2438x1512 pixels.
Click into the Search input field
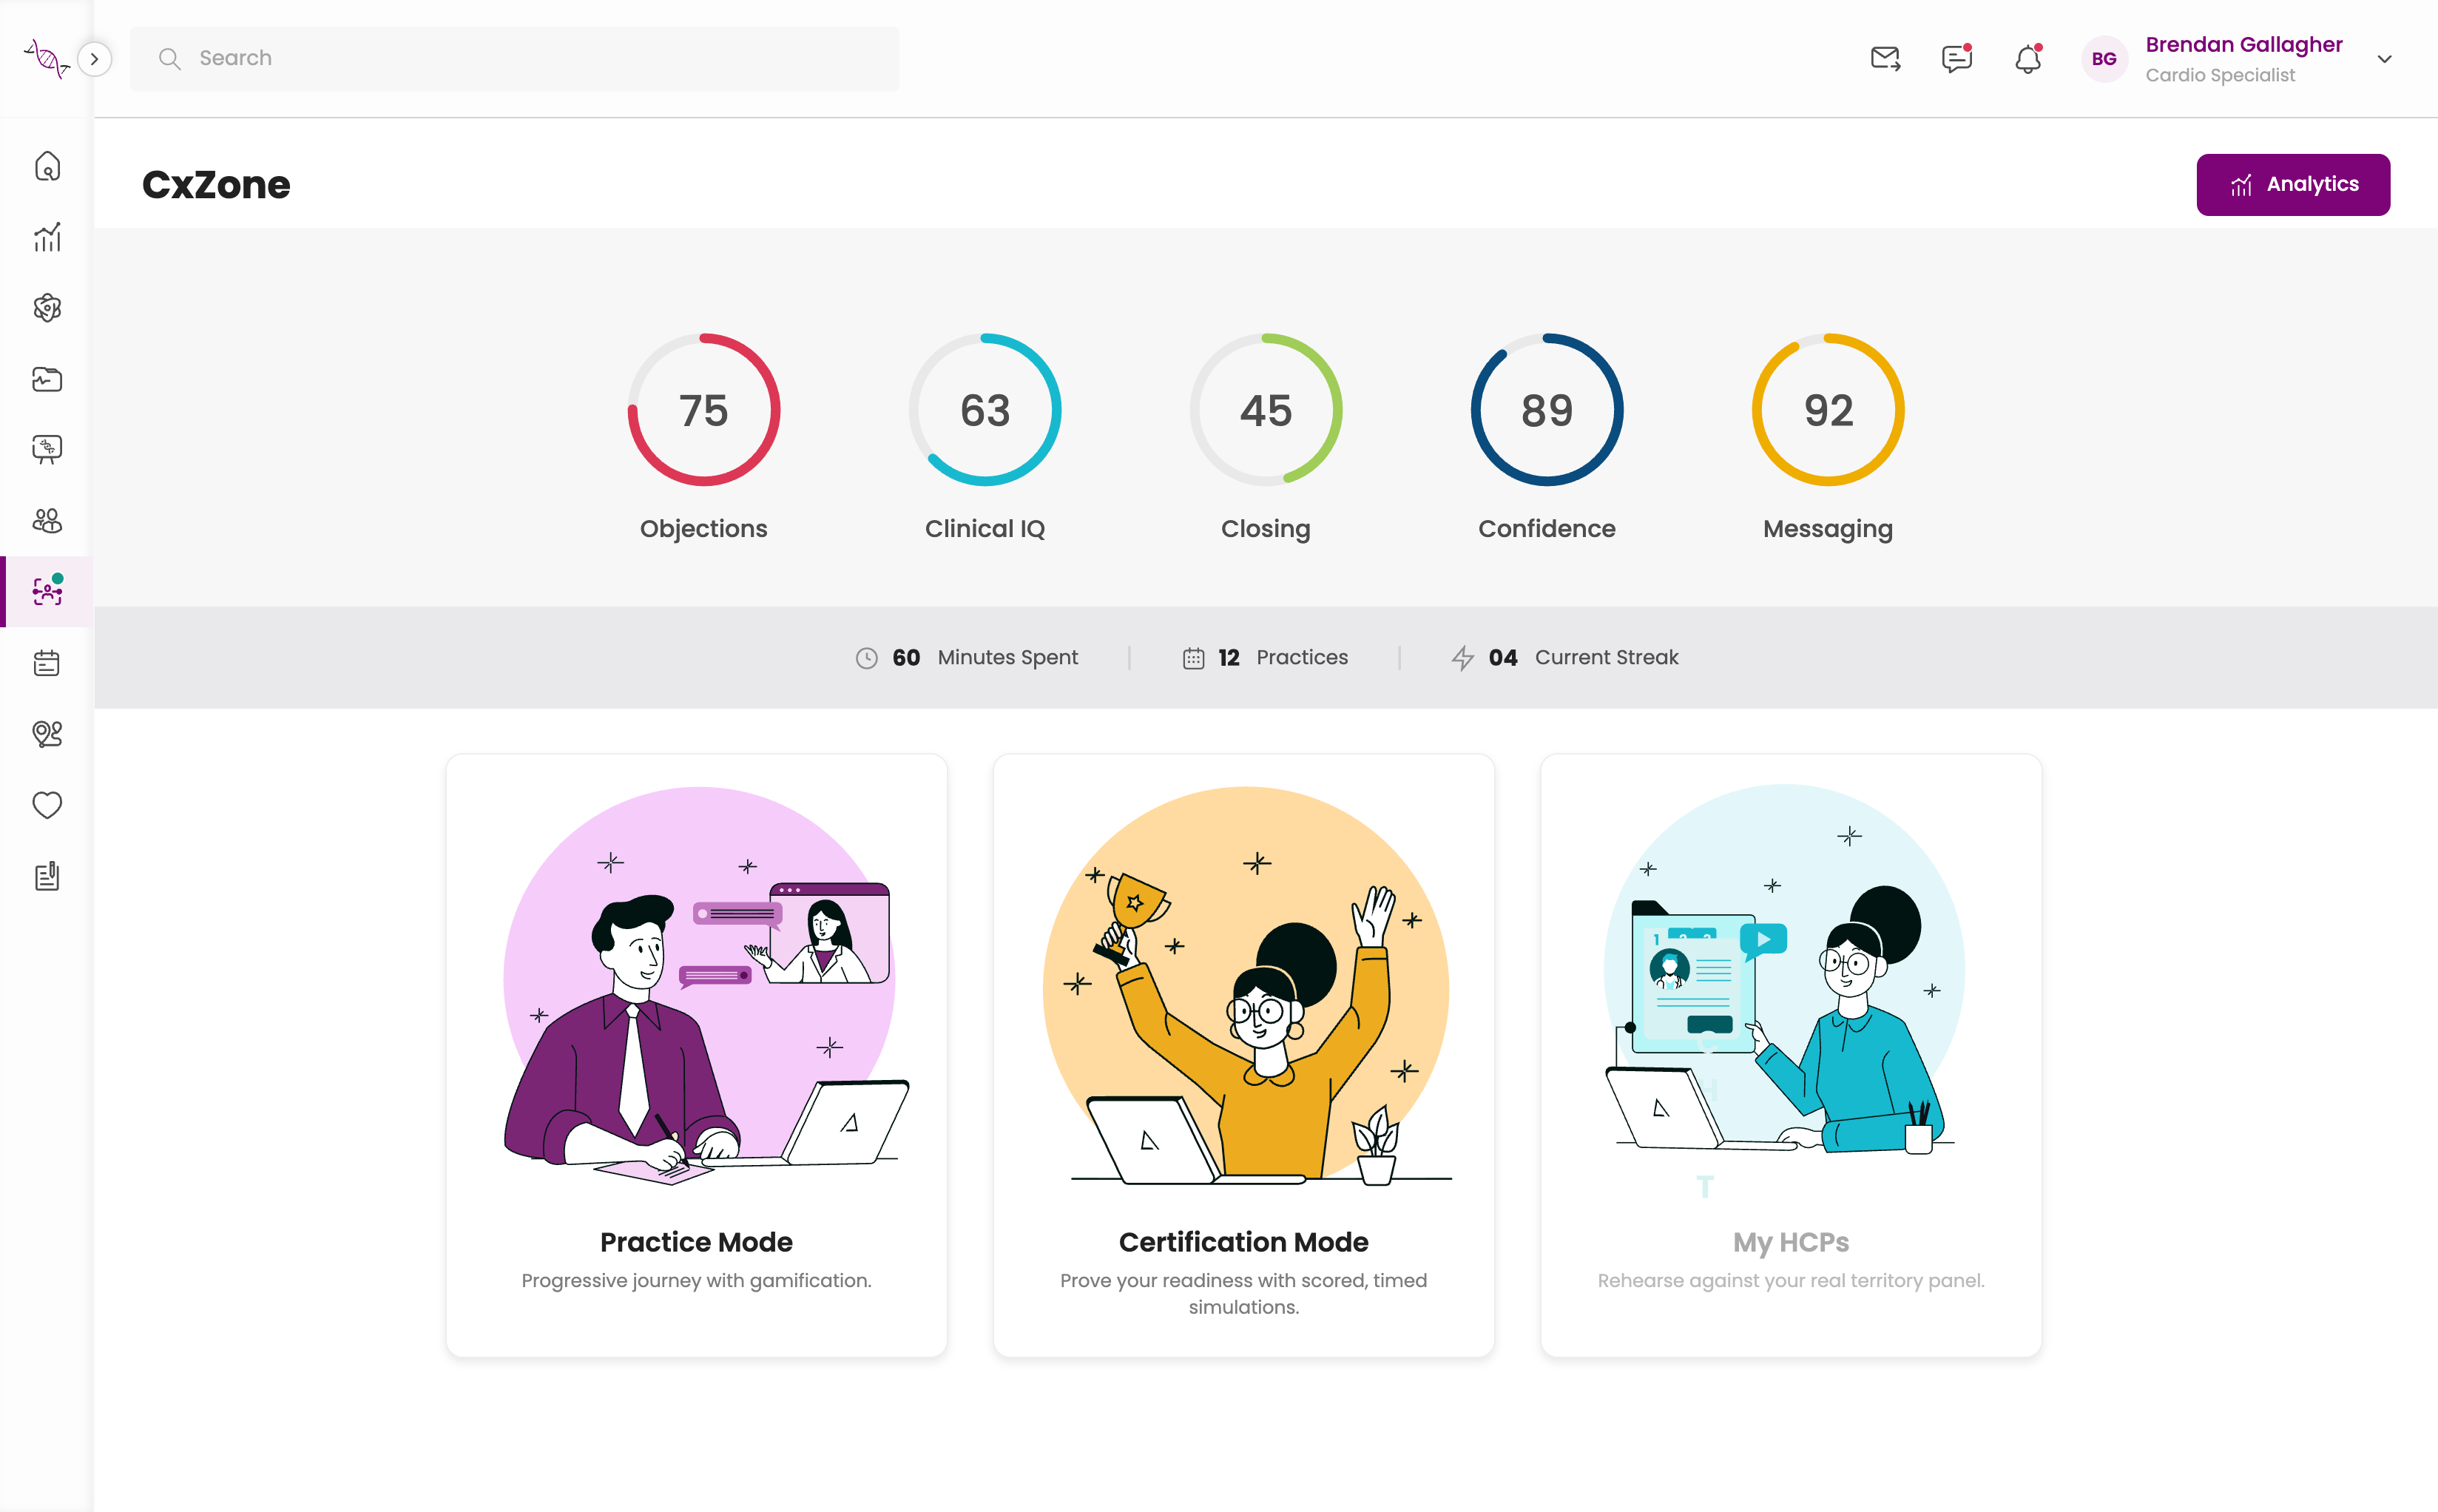point(514,59)
